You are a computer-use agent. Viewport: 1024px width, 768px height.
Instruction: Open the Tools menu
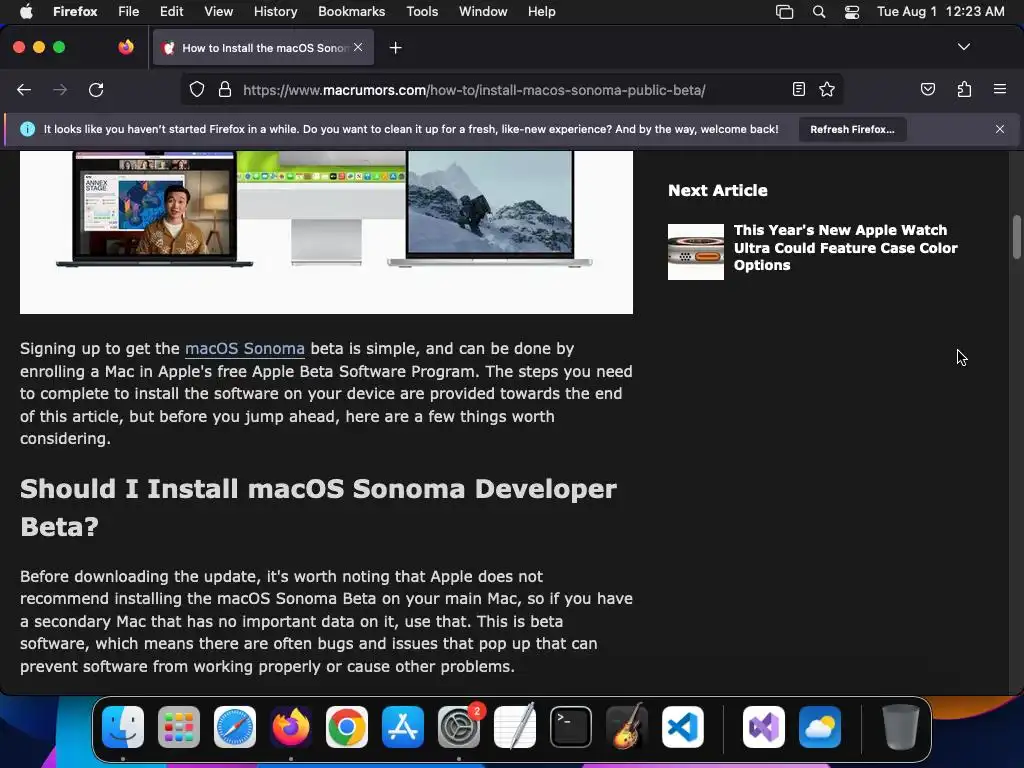[422, 12]
